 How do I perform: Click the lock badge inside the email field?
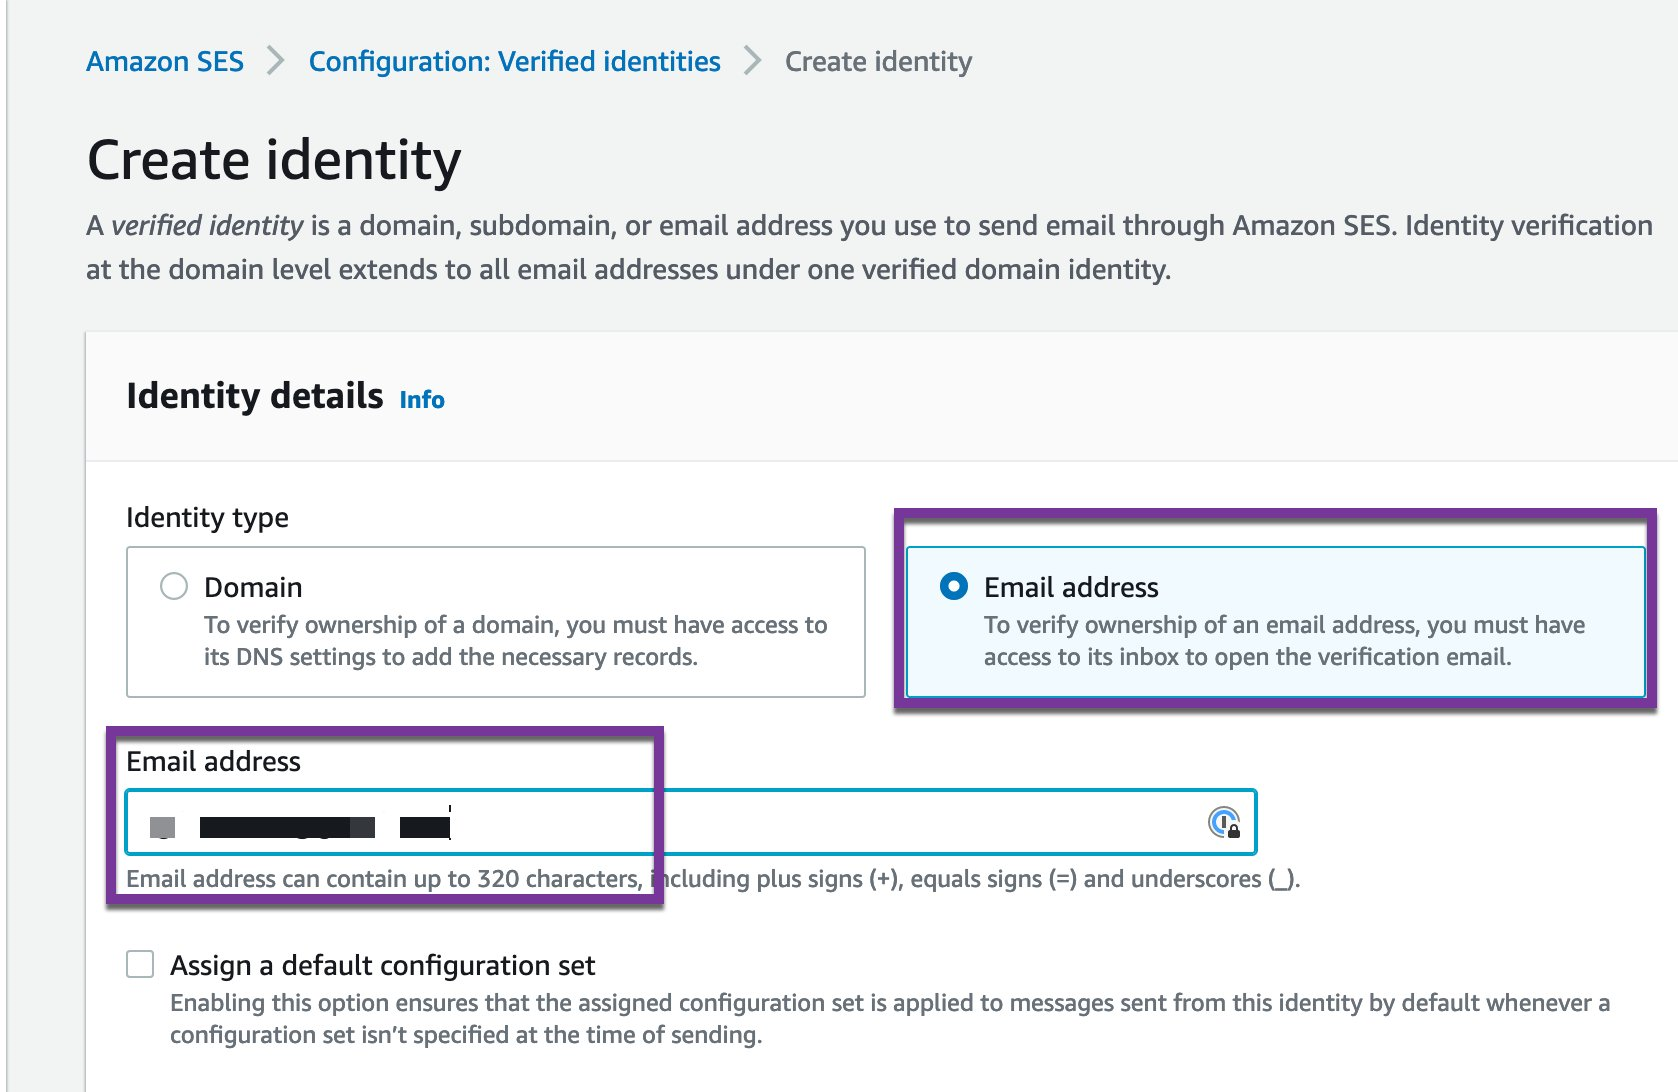pos(1233,831)
